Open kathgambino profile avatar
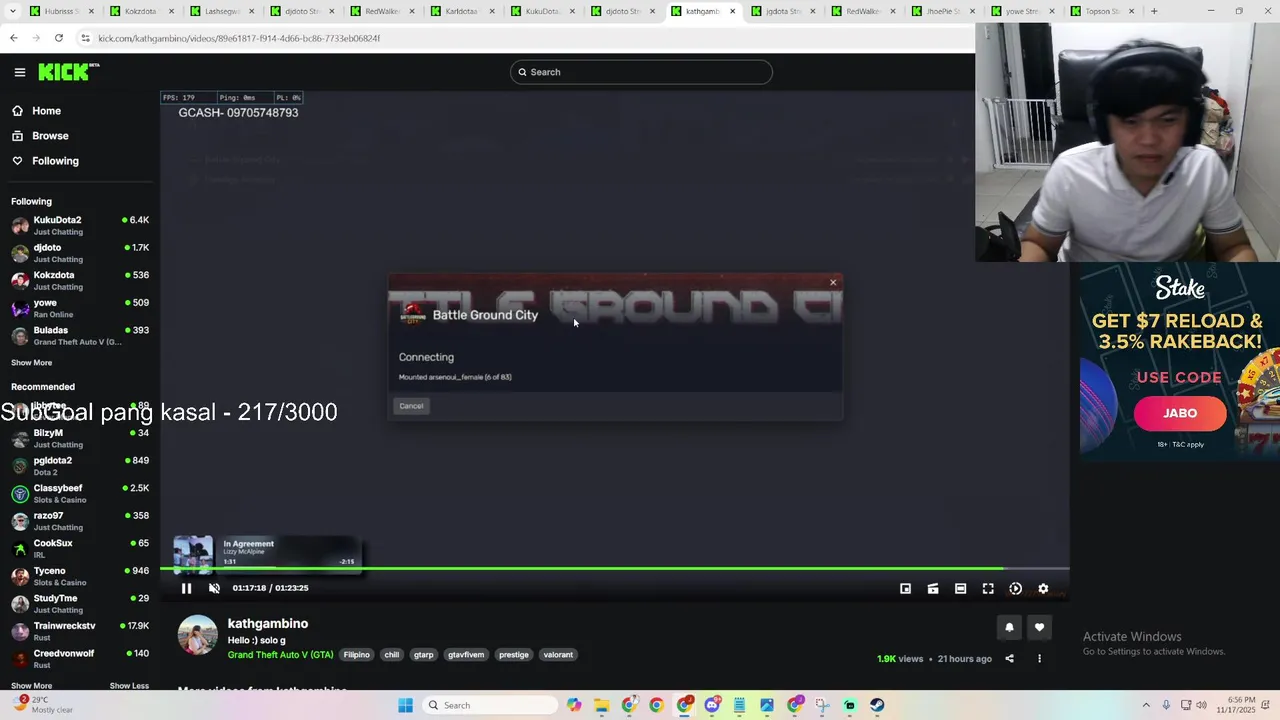The width and height of the screenshot is (1280, 720). [197, 636]
